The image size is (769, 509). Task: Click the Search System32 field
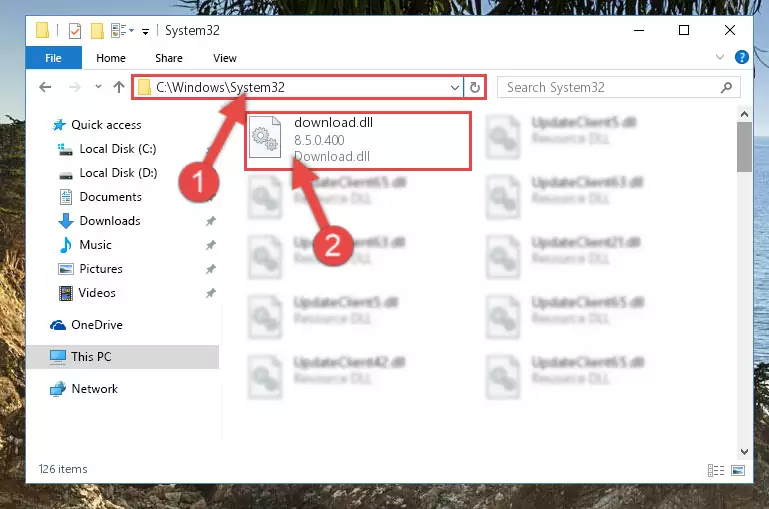618,87
